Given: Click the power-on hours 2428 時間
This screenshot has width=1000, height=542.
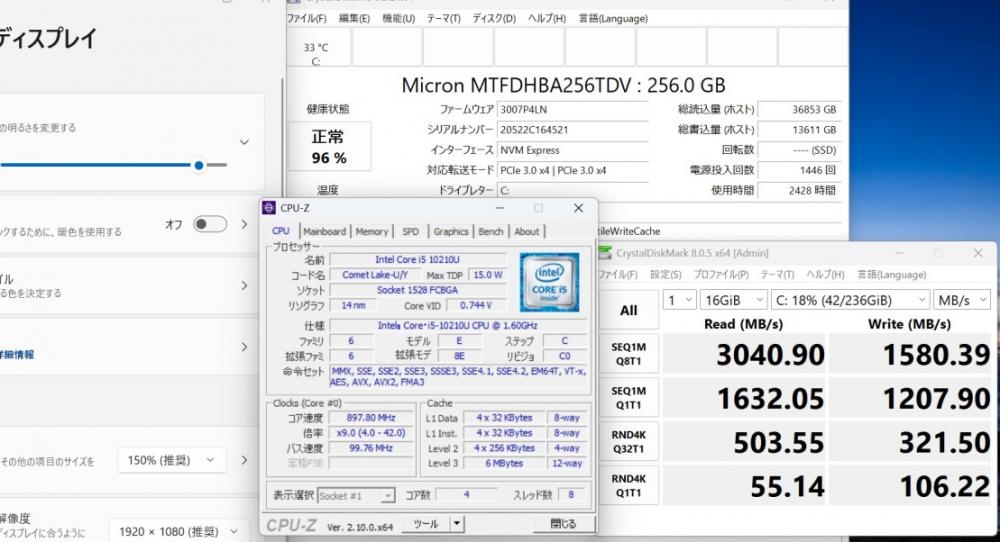Looking at the screenshot, I should click(x=799, y=191).
